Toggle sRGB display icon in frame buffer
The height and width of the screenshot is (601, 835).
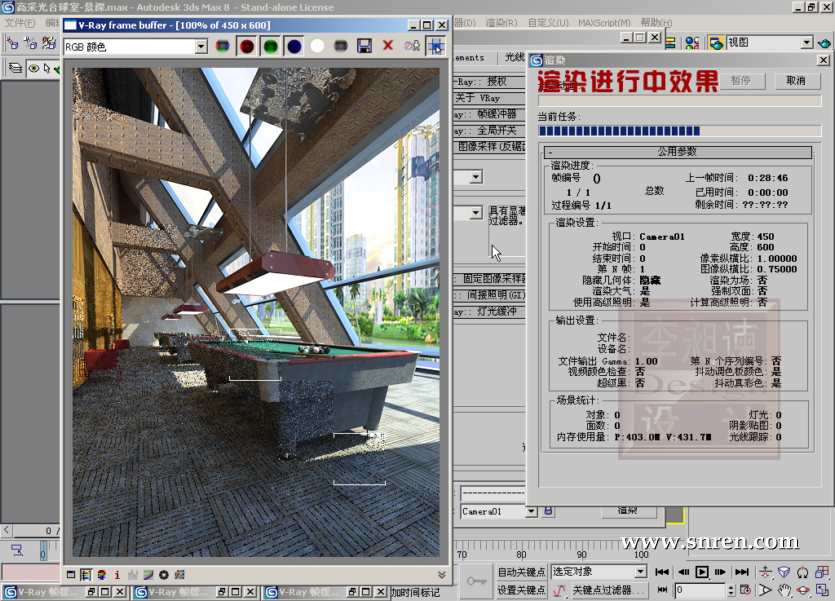(x=179, y=574)
